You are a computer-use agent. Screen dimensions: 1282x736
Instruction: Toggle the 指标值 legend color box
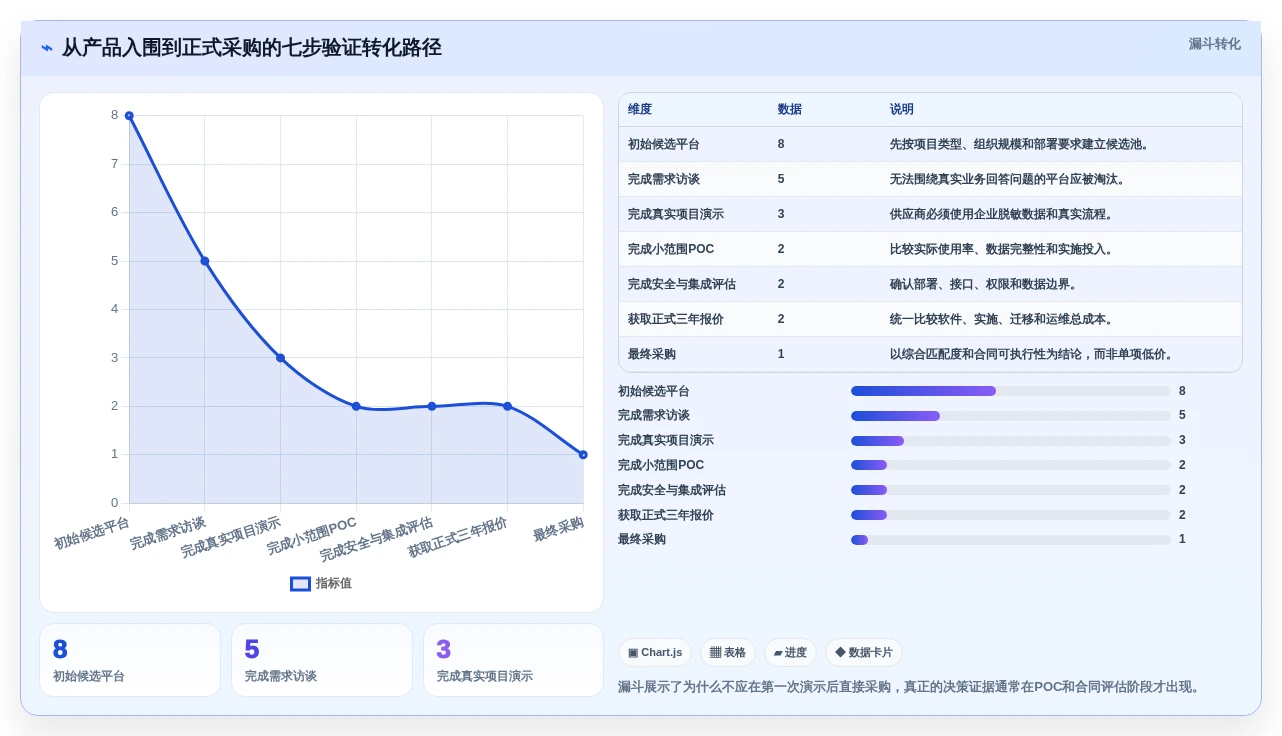pos(300,584)
